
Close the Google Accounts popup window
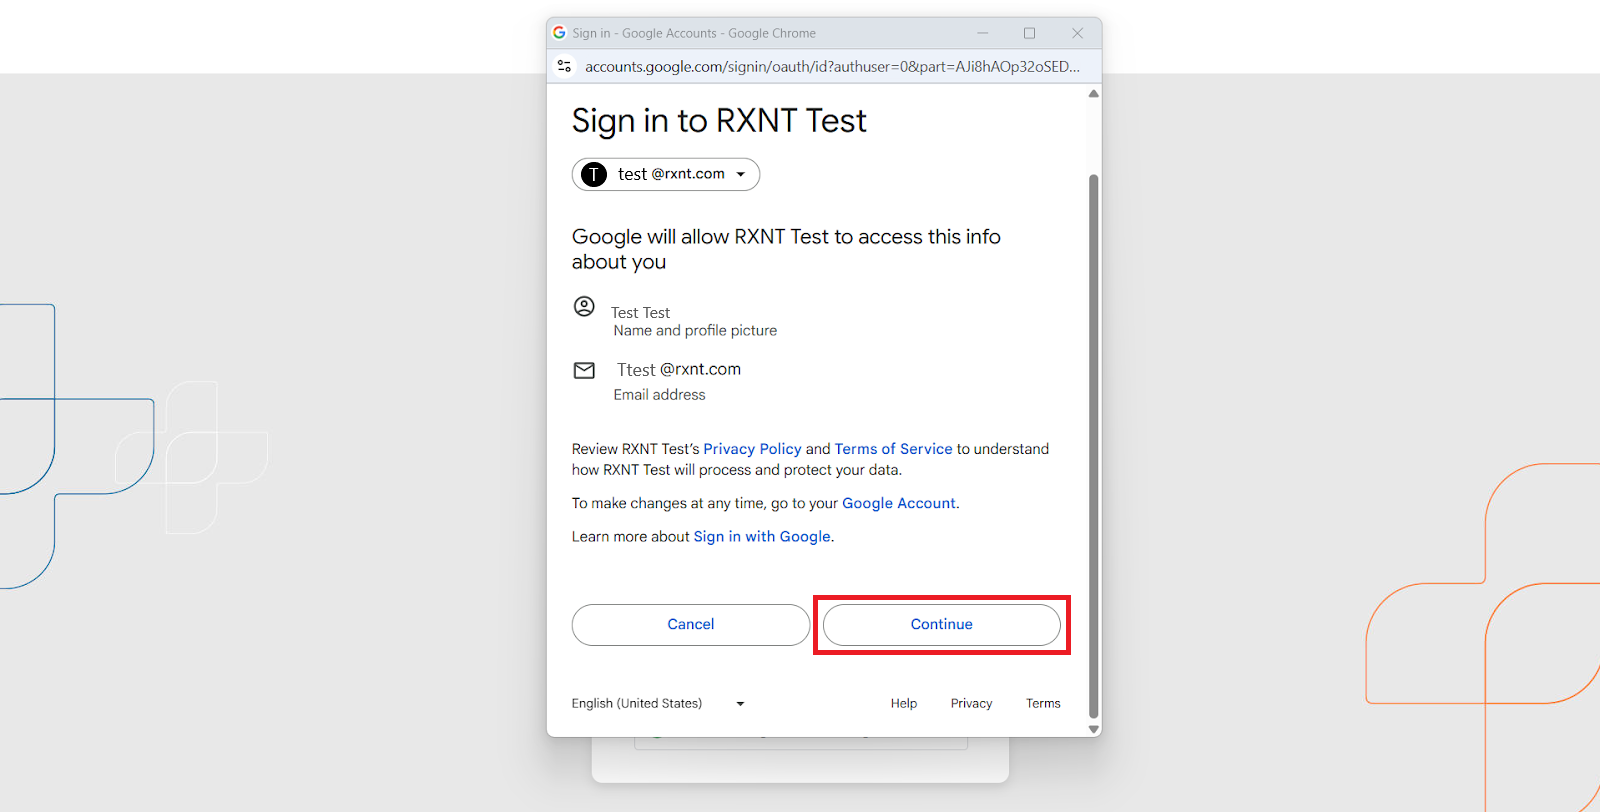coord(1077,33)
